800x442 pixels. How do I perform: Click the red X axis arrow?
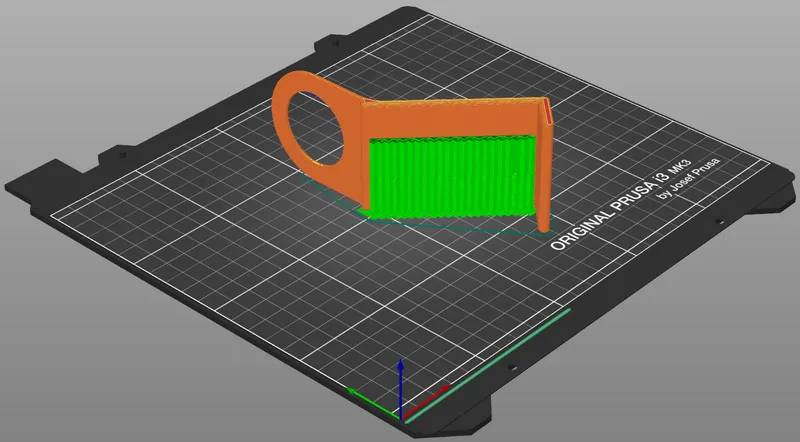pyautogui.click(x=427, y=402)
